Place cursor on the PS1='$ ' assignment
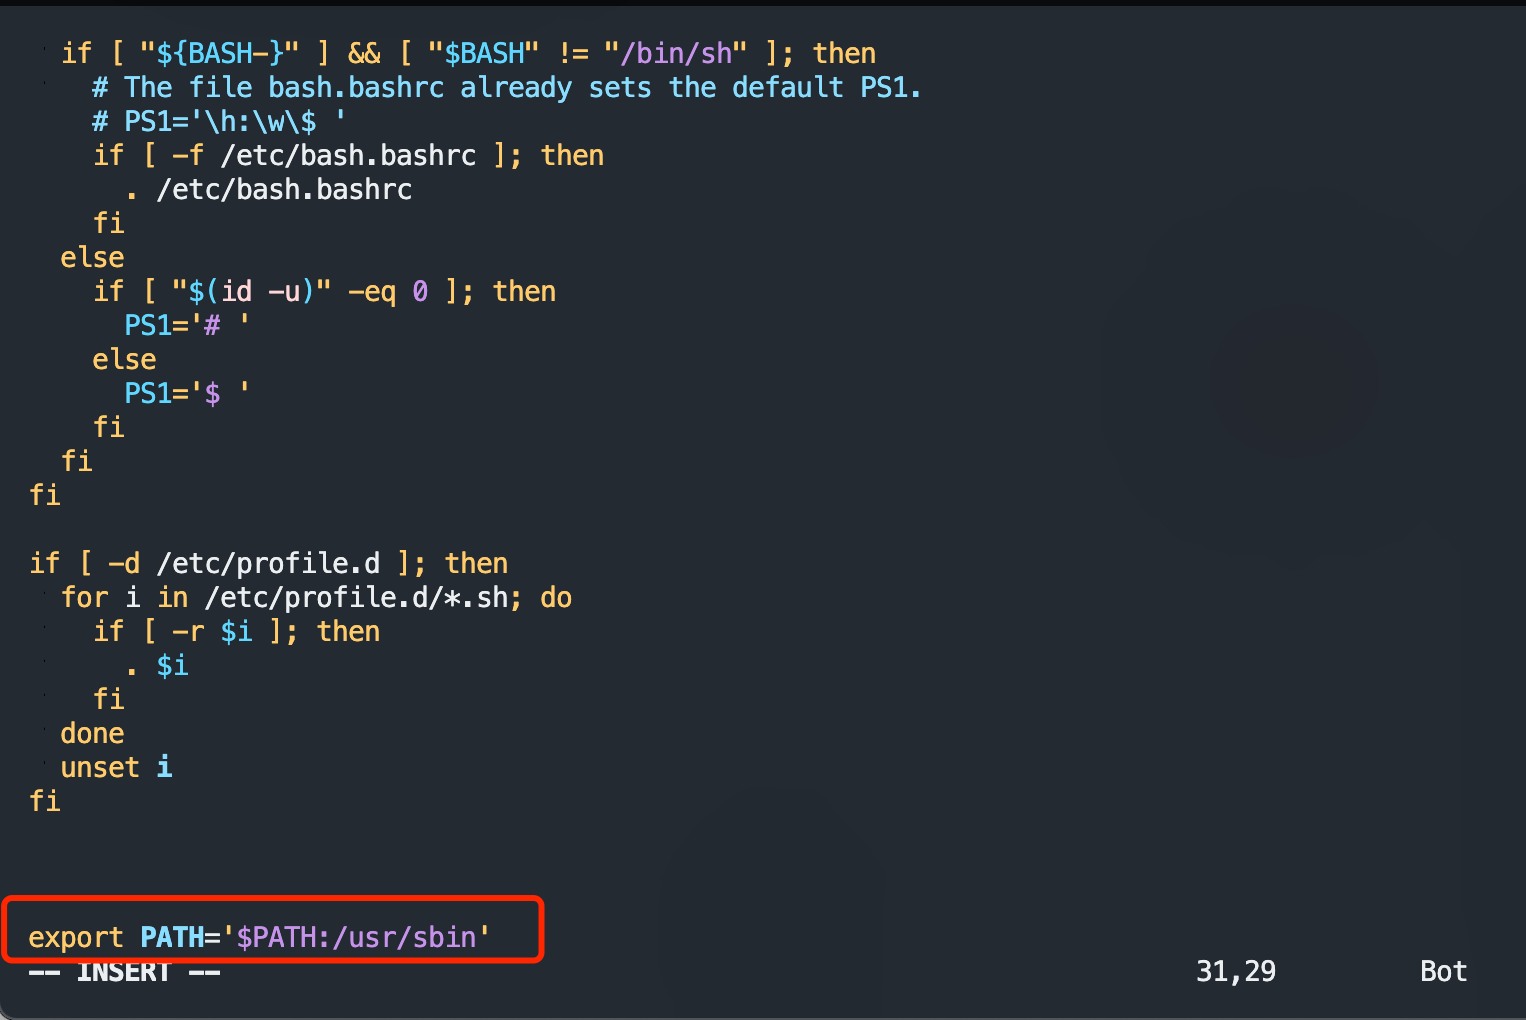 [186, 394]
